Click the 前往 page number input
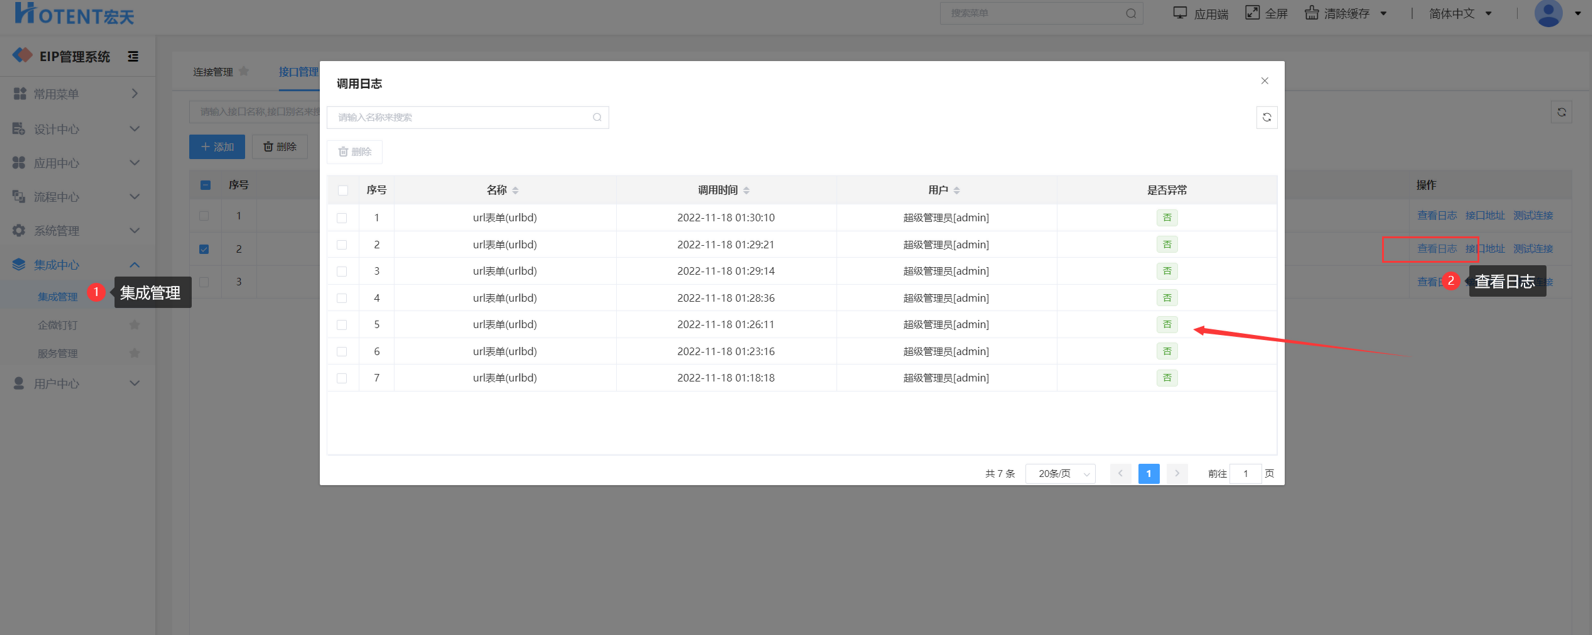The image size is (1592, 635). point(1245,474)
